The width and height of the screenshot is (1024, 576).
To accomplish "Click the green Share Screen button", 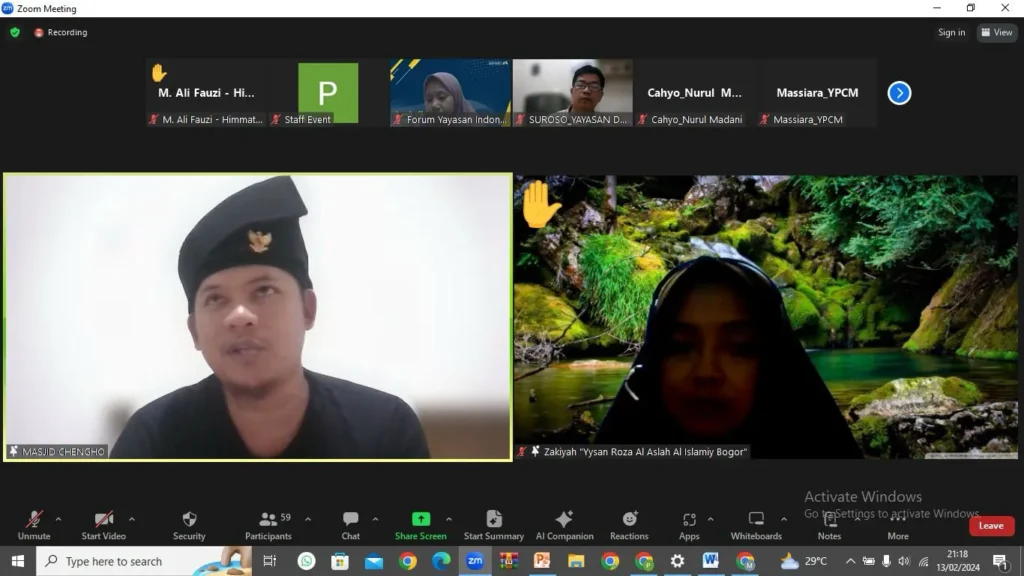I will (x=421, y=526).
